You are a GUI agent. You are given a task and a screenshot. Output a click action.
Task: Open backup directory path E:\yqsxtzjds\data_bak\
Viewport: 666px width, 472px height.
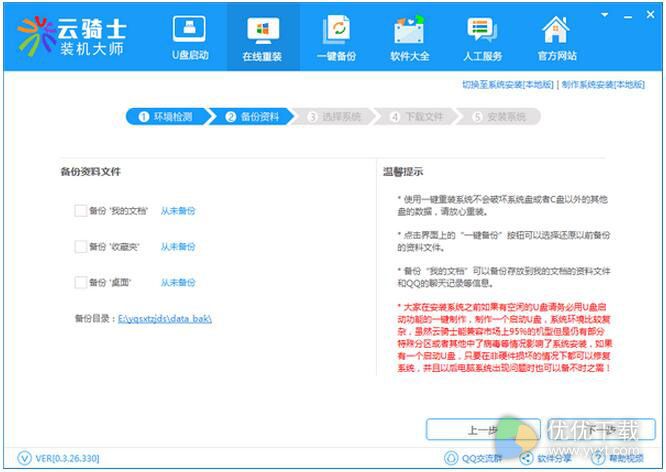(x=165, y=319)
